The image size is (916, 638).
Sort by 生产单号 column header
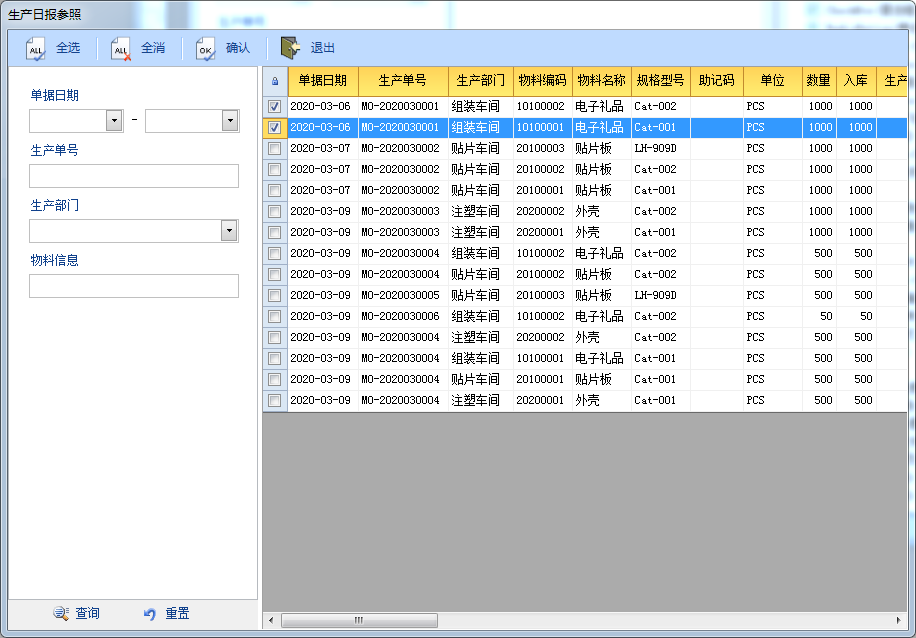click(x=403, y=81)
